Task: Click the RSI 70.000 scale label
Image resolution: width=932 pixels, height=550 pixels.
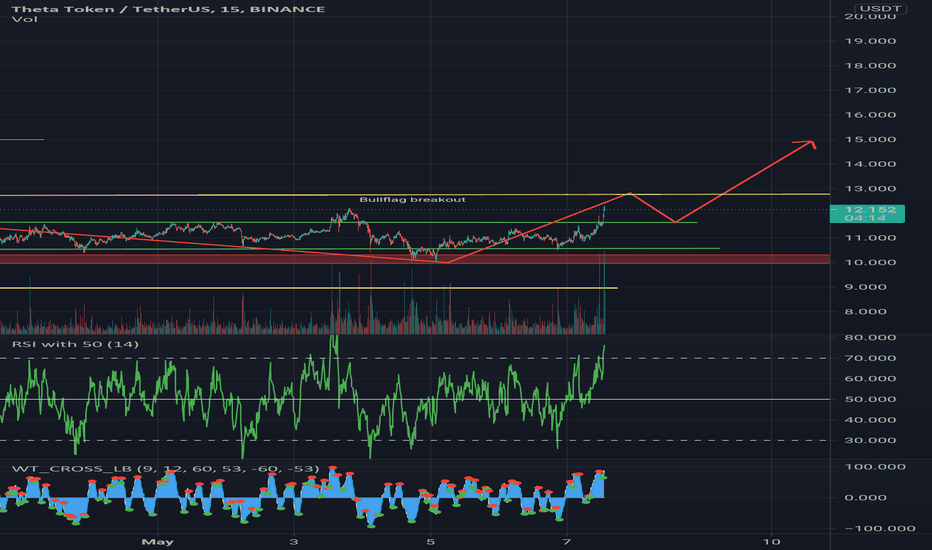Action: [870, 358]
